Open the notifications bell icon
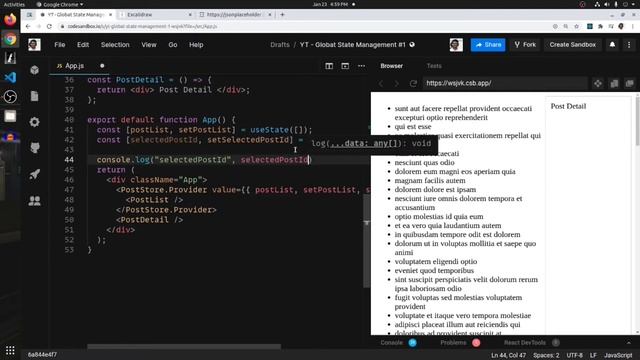 click(x=612, y=44)
